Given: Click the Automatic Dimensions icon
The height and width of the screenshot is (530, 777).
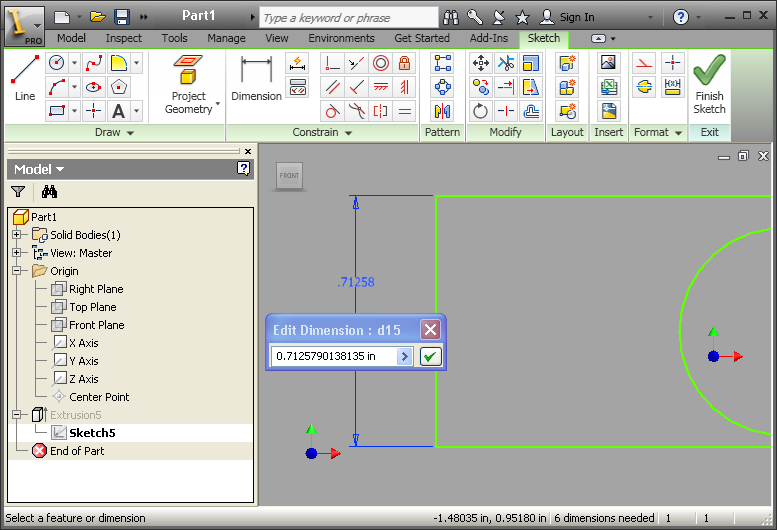Looking at the screenshot, I should [x=297, y=63].
